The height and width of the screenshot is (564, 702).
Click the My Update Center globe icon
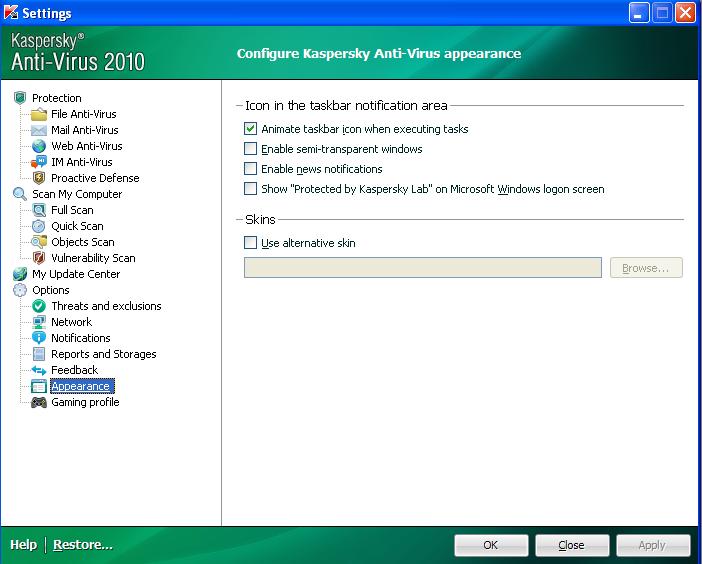click(20, 274)
